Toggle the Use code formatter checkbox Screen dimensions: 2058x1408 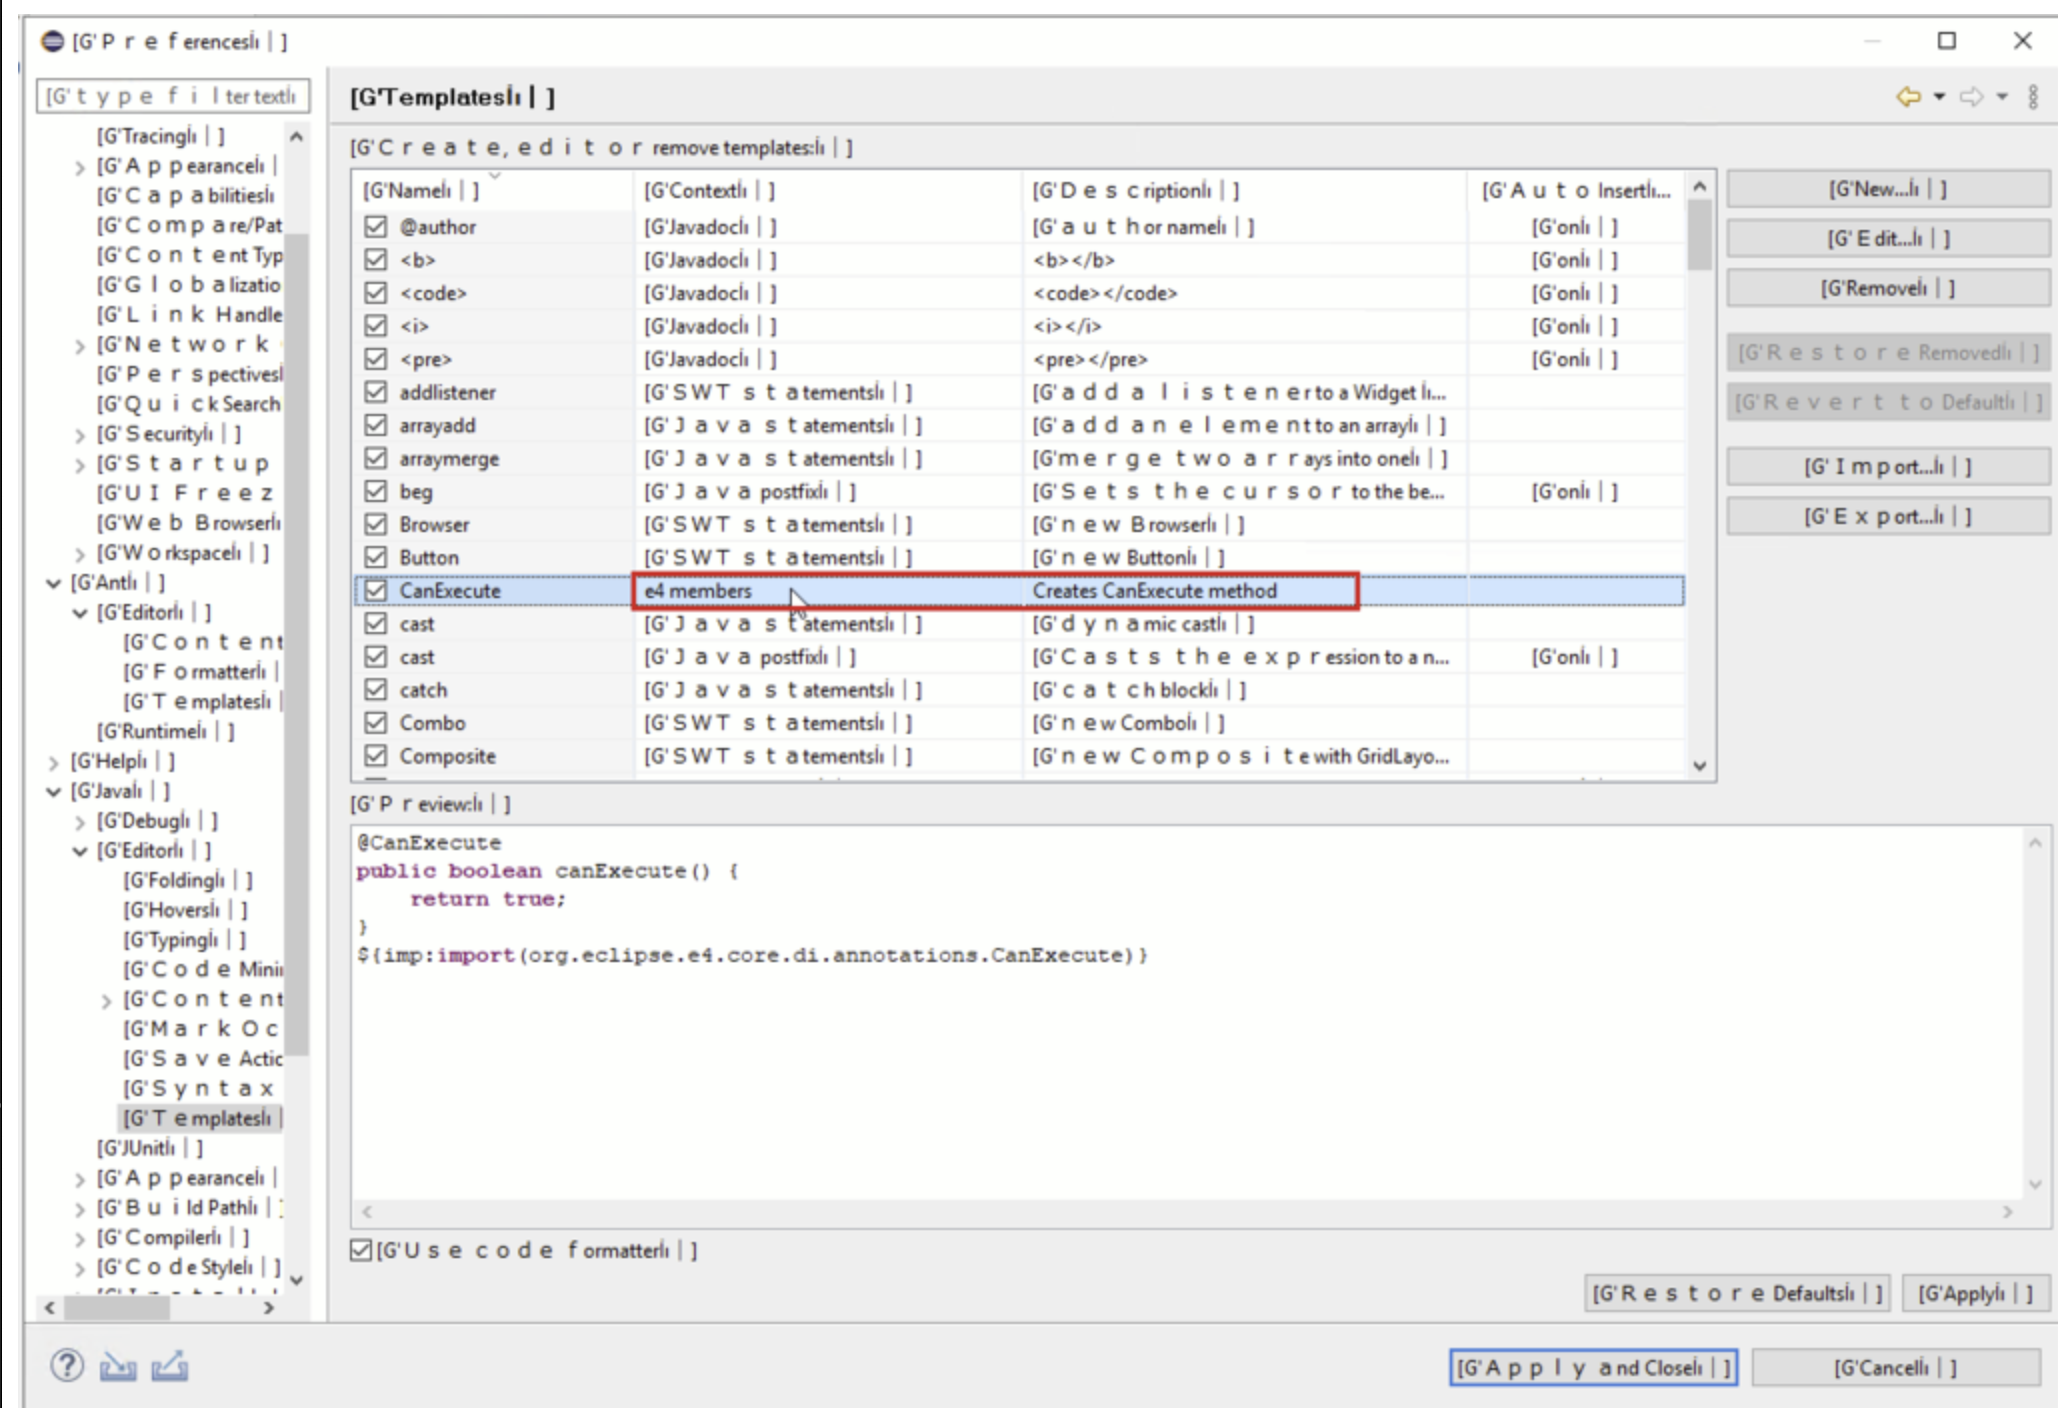tap(361, 1250)
